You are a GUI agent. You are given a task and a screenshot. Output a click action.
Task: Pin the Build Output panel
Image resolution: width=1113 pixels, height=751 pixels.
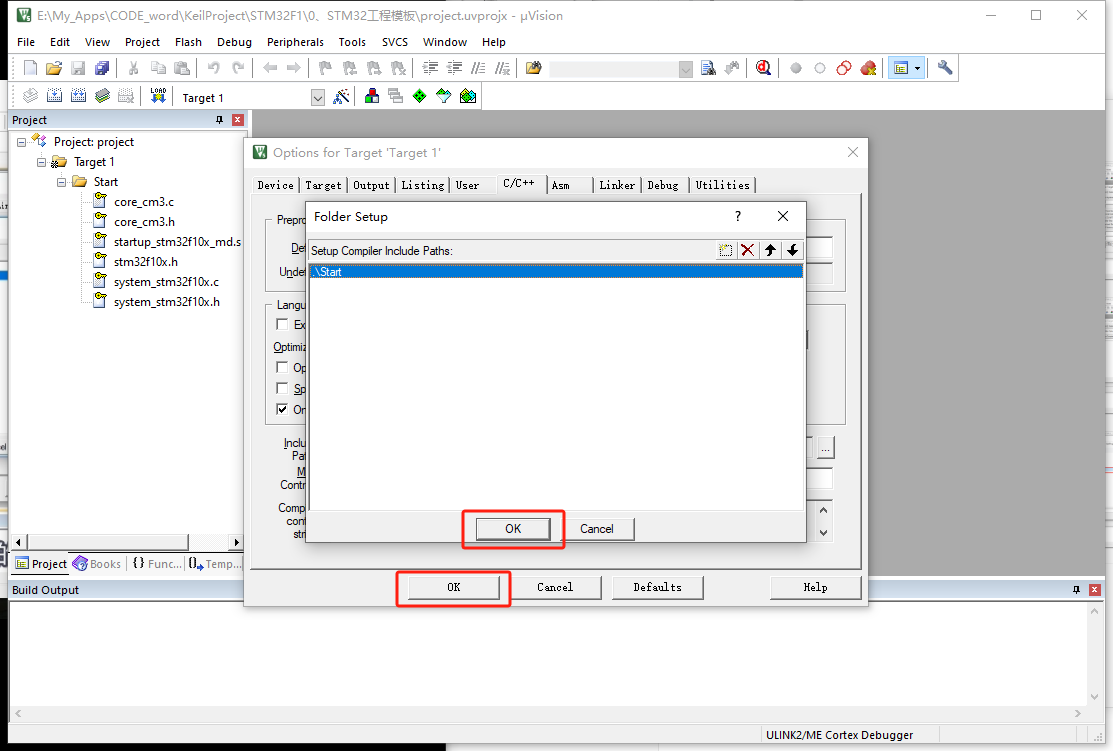tap(1076, 590)
